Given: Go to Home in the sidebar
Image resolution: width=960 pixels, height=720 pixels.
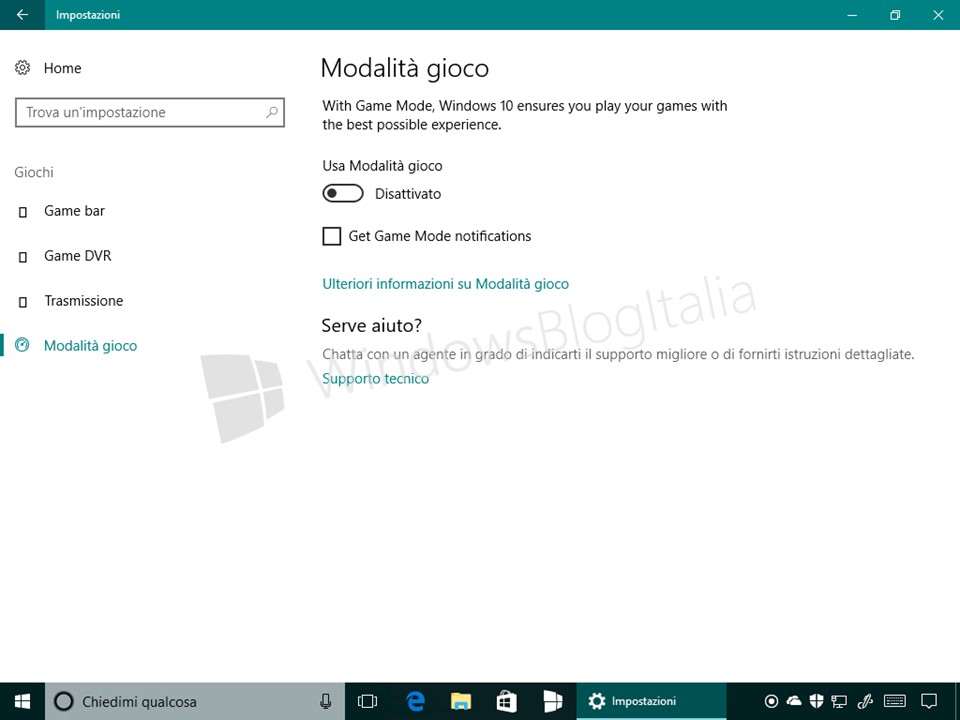Looking at the screenshot, I should 62,68.
